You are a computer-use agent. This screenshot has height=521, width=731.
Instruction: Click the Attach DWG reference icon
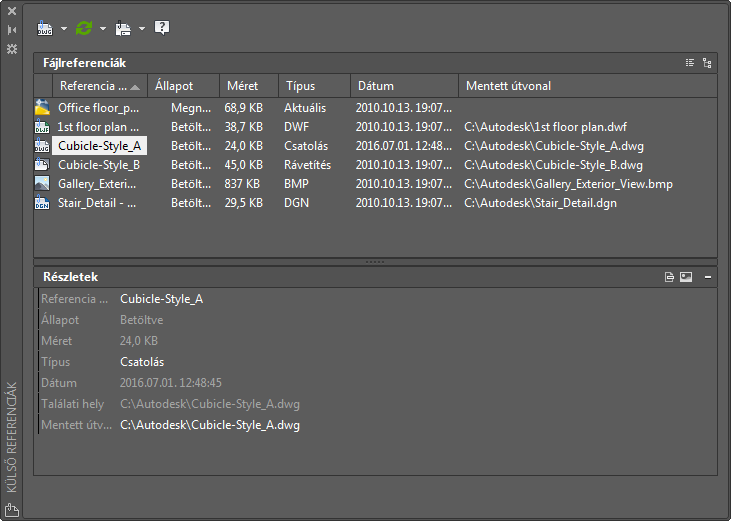(45, 28)
